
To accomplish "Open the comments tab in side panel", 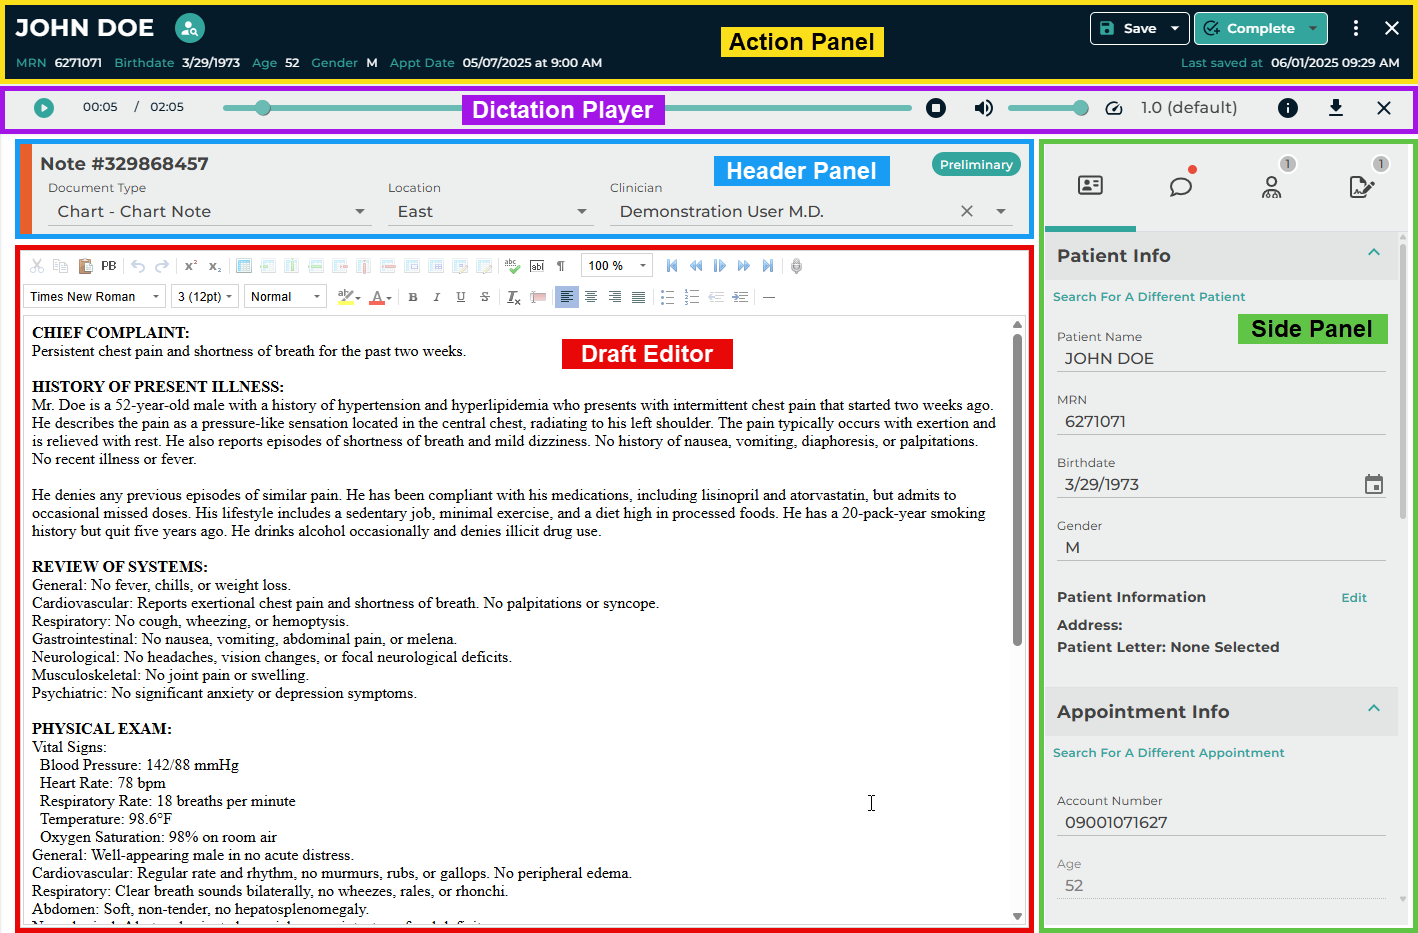I will [1181, 187].
